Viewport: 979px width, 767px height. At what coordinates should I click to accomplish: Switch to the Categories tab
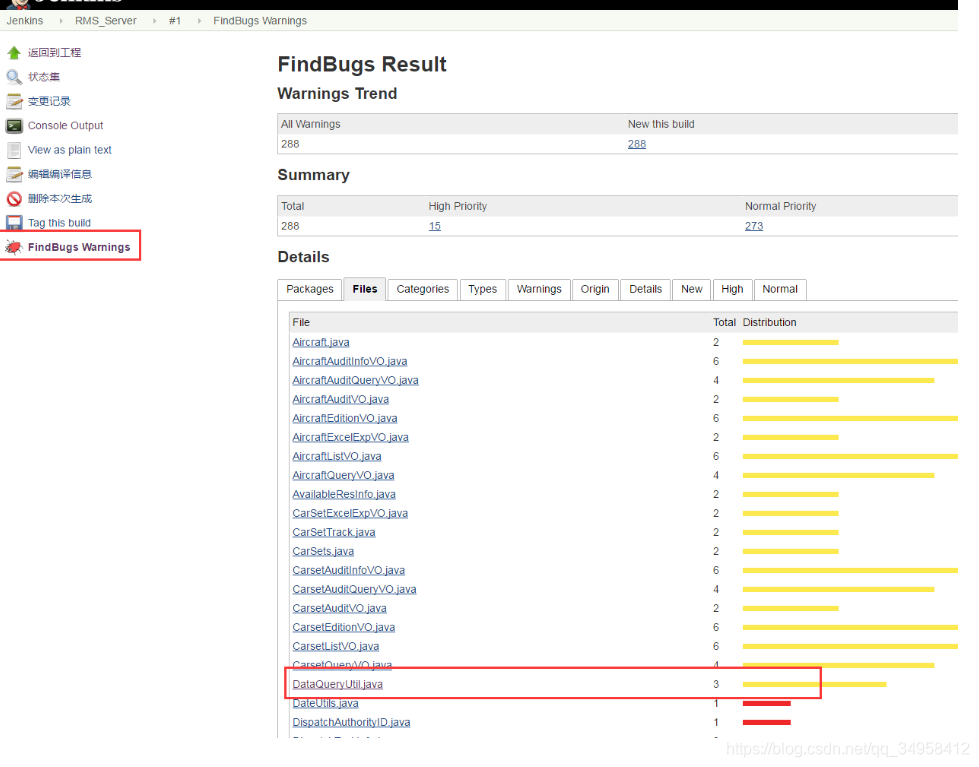[423, 289]
